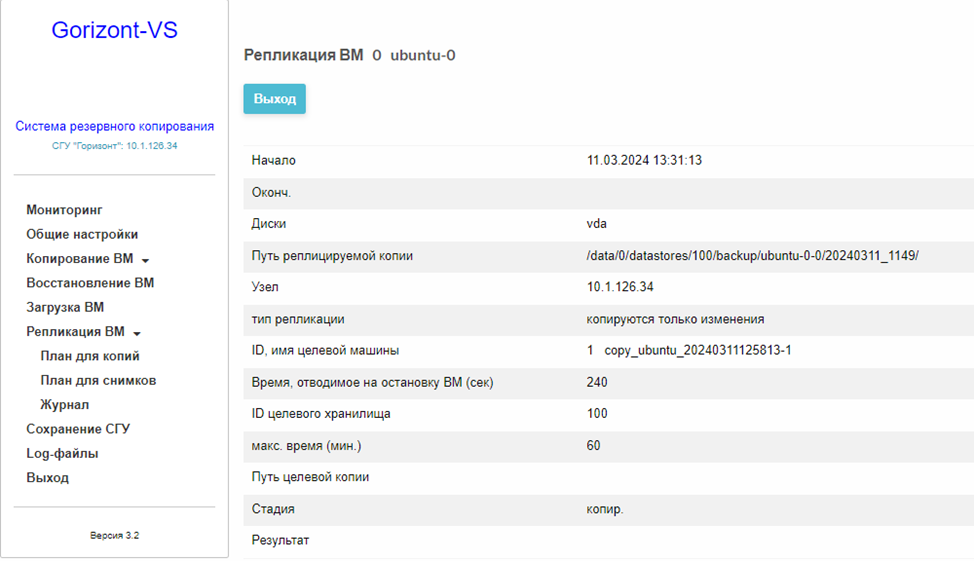Viewport: 974px width, 561px height.
Task: Click the blue Выход button
Action: click(x=275, y=99)
